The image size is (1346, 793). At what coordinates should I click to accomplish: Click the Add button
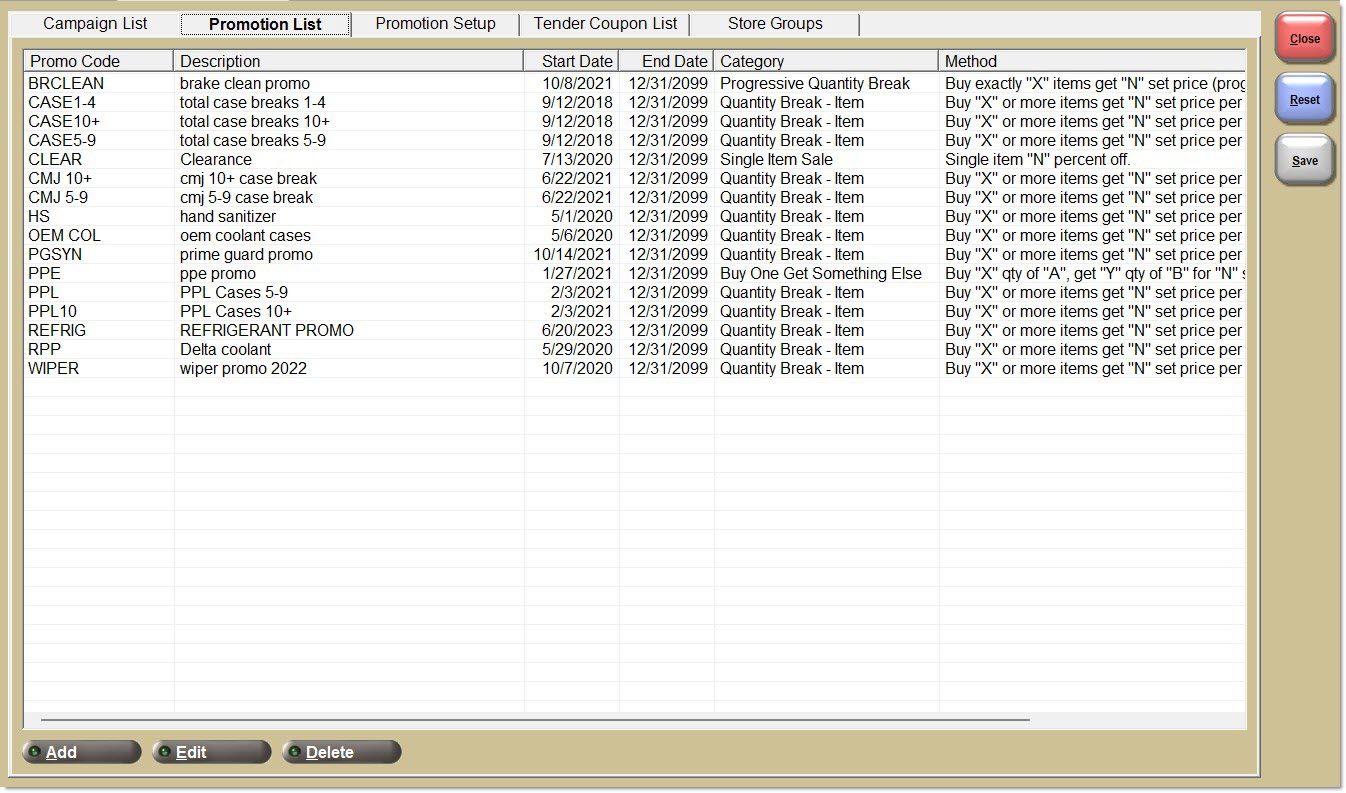81,752
